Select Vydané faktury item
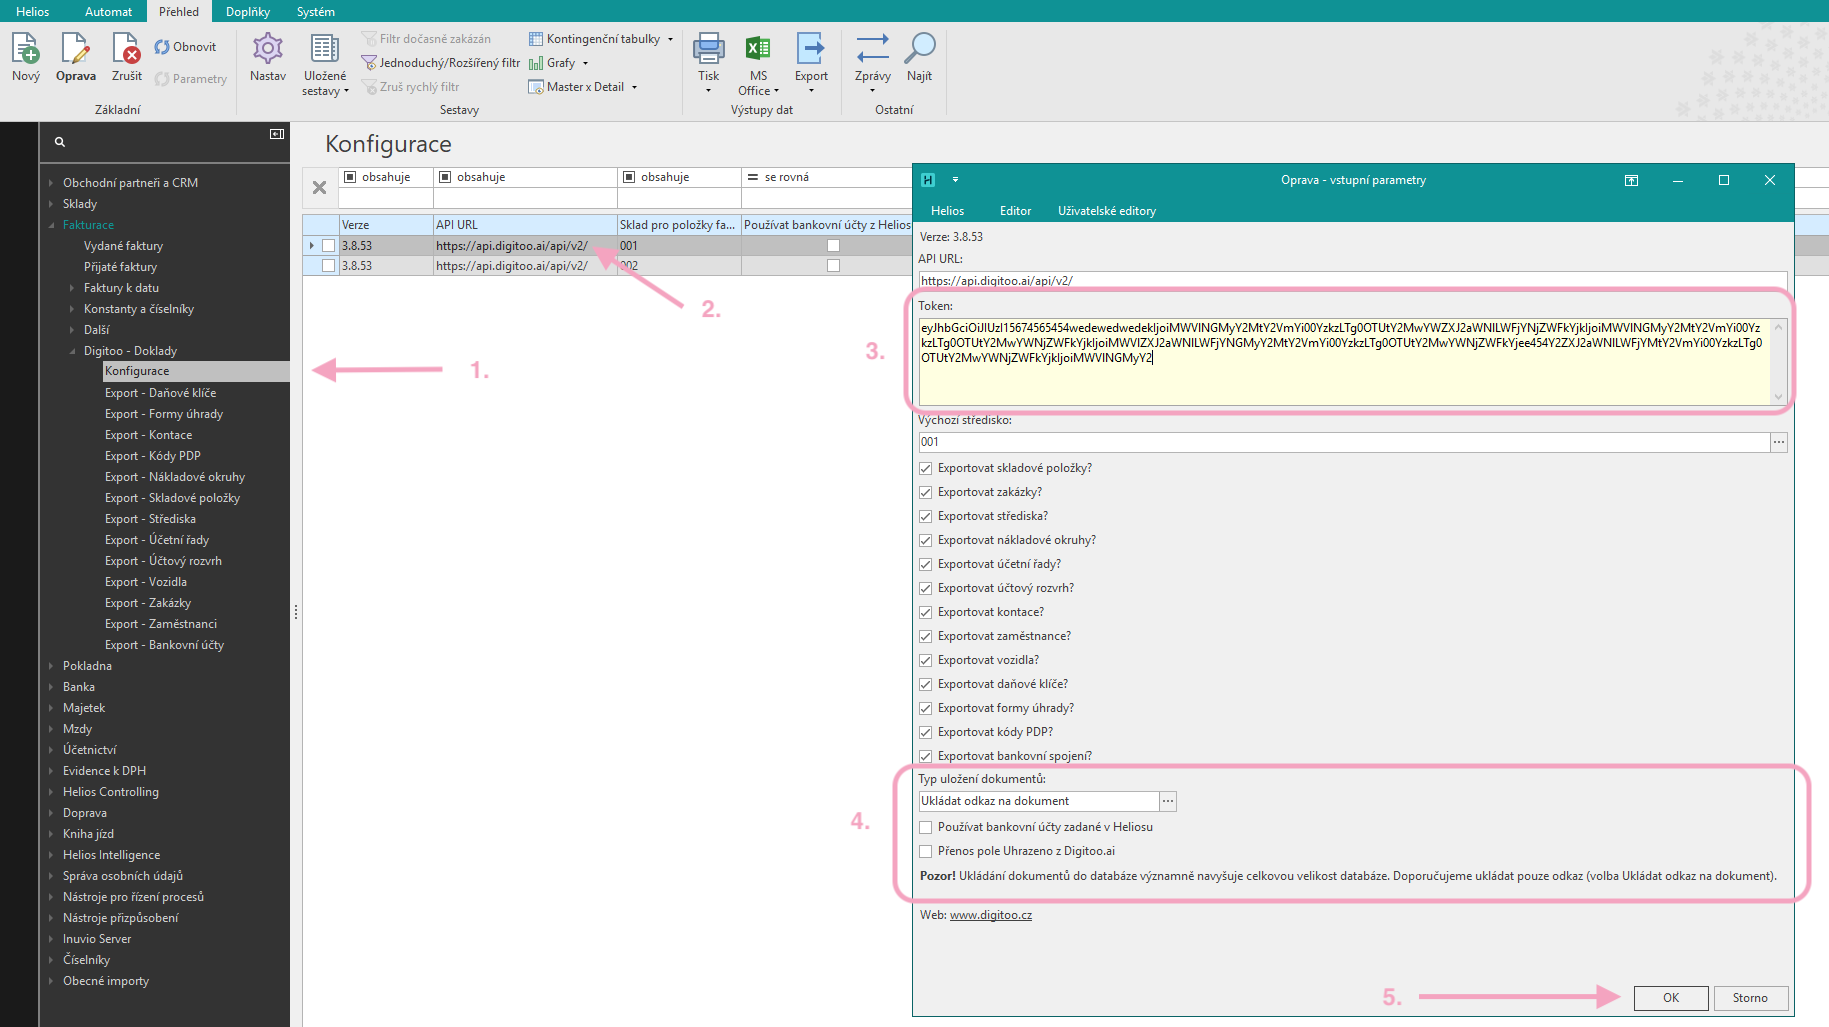This screenshot has width=1829, height=1027. (123, 246)
